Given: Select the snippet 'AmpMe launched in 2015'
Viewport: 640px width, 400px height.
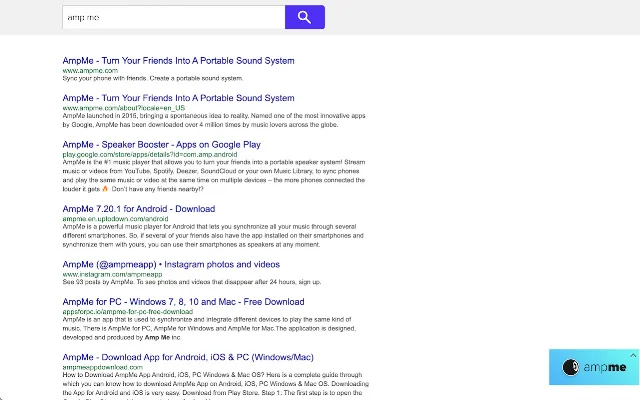Looking at the screenshot, I should point(214,120).
